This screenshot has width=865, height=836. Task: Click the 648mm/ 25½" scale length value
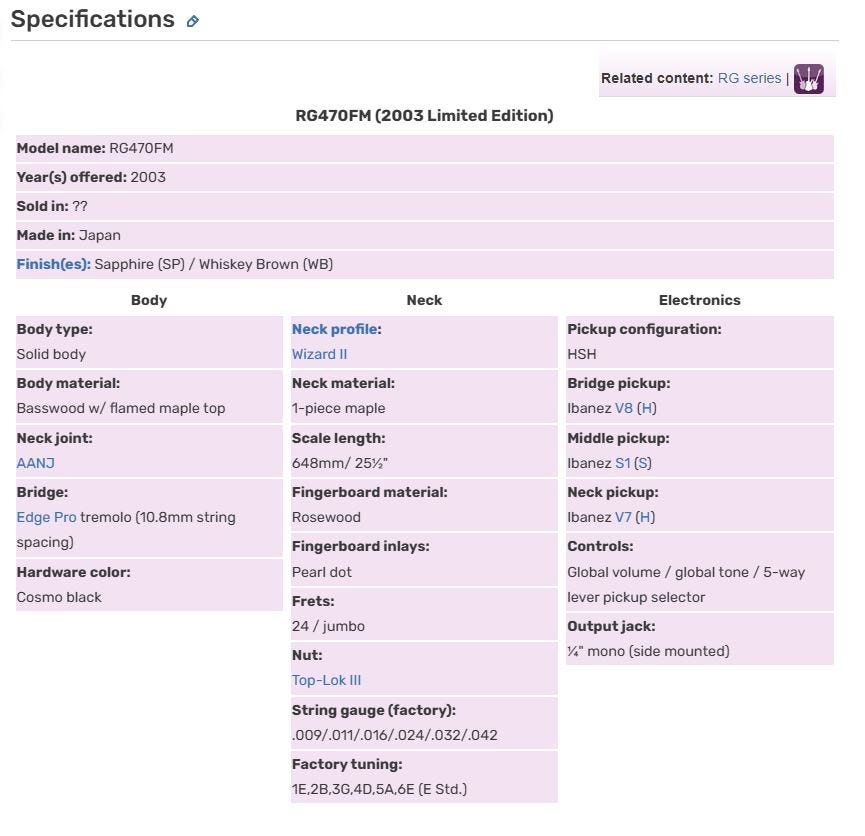click(340, 463)
